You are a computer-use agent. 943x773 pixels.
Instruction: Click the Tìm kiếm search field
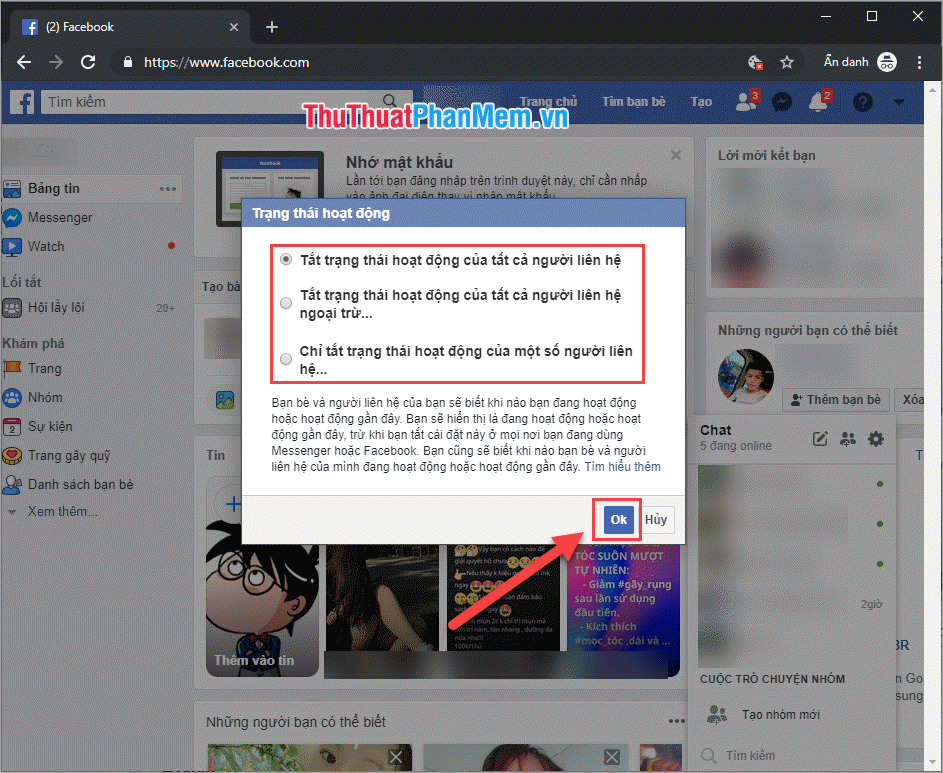click(200, 101)
